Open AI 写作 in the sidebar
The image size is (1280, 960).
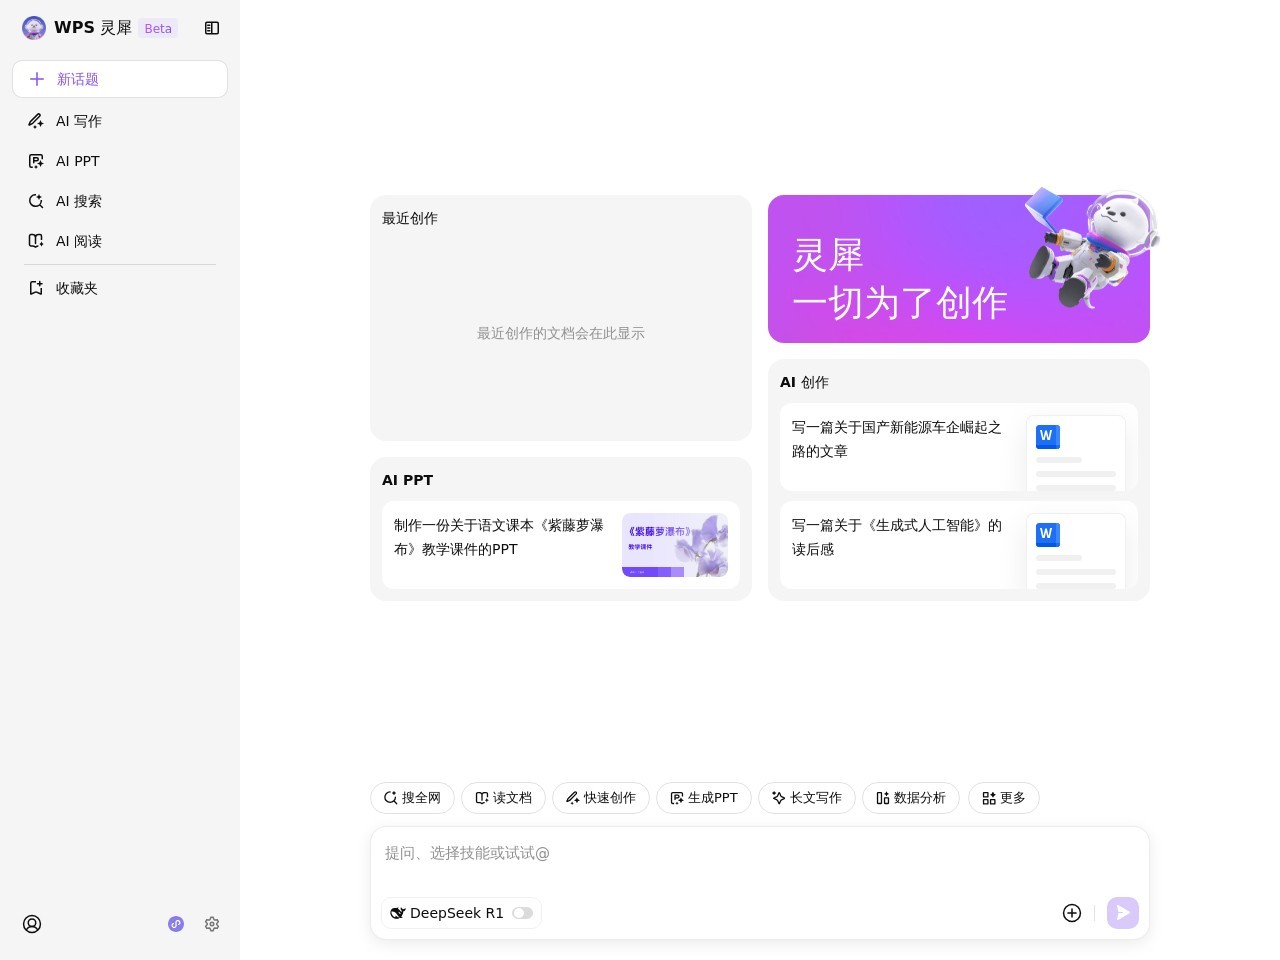click(120, 121)
